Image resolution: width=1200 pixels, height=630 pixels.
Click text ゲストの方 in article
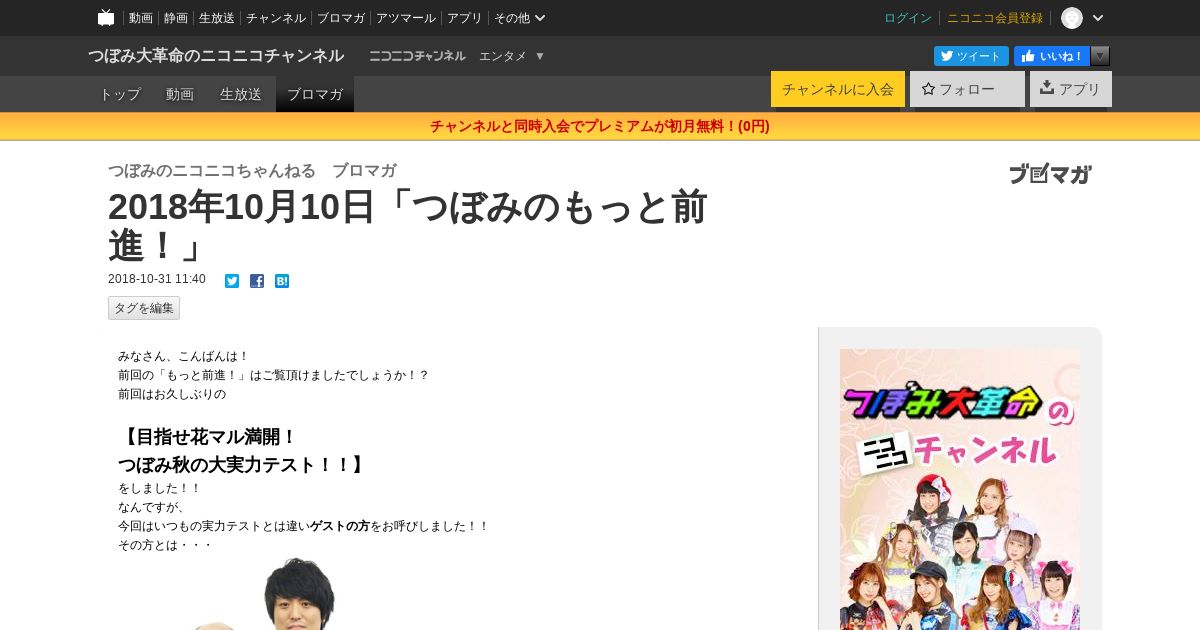click(x=339, y=526)
